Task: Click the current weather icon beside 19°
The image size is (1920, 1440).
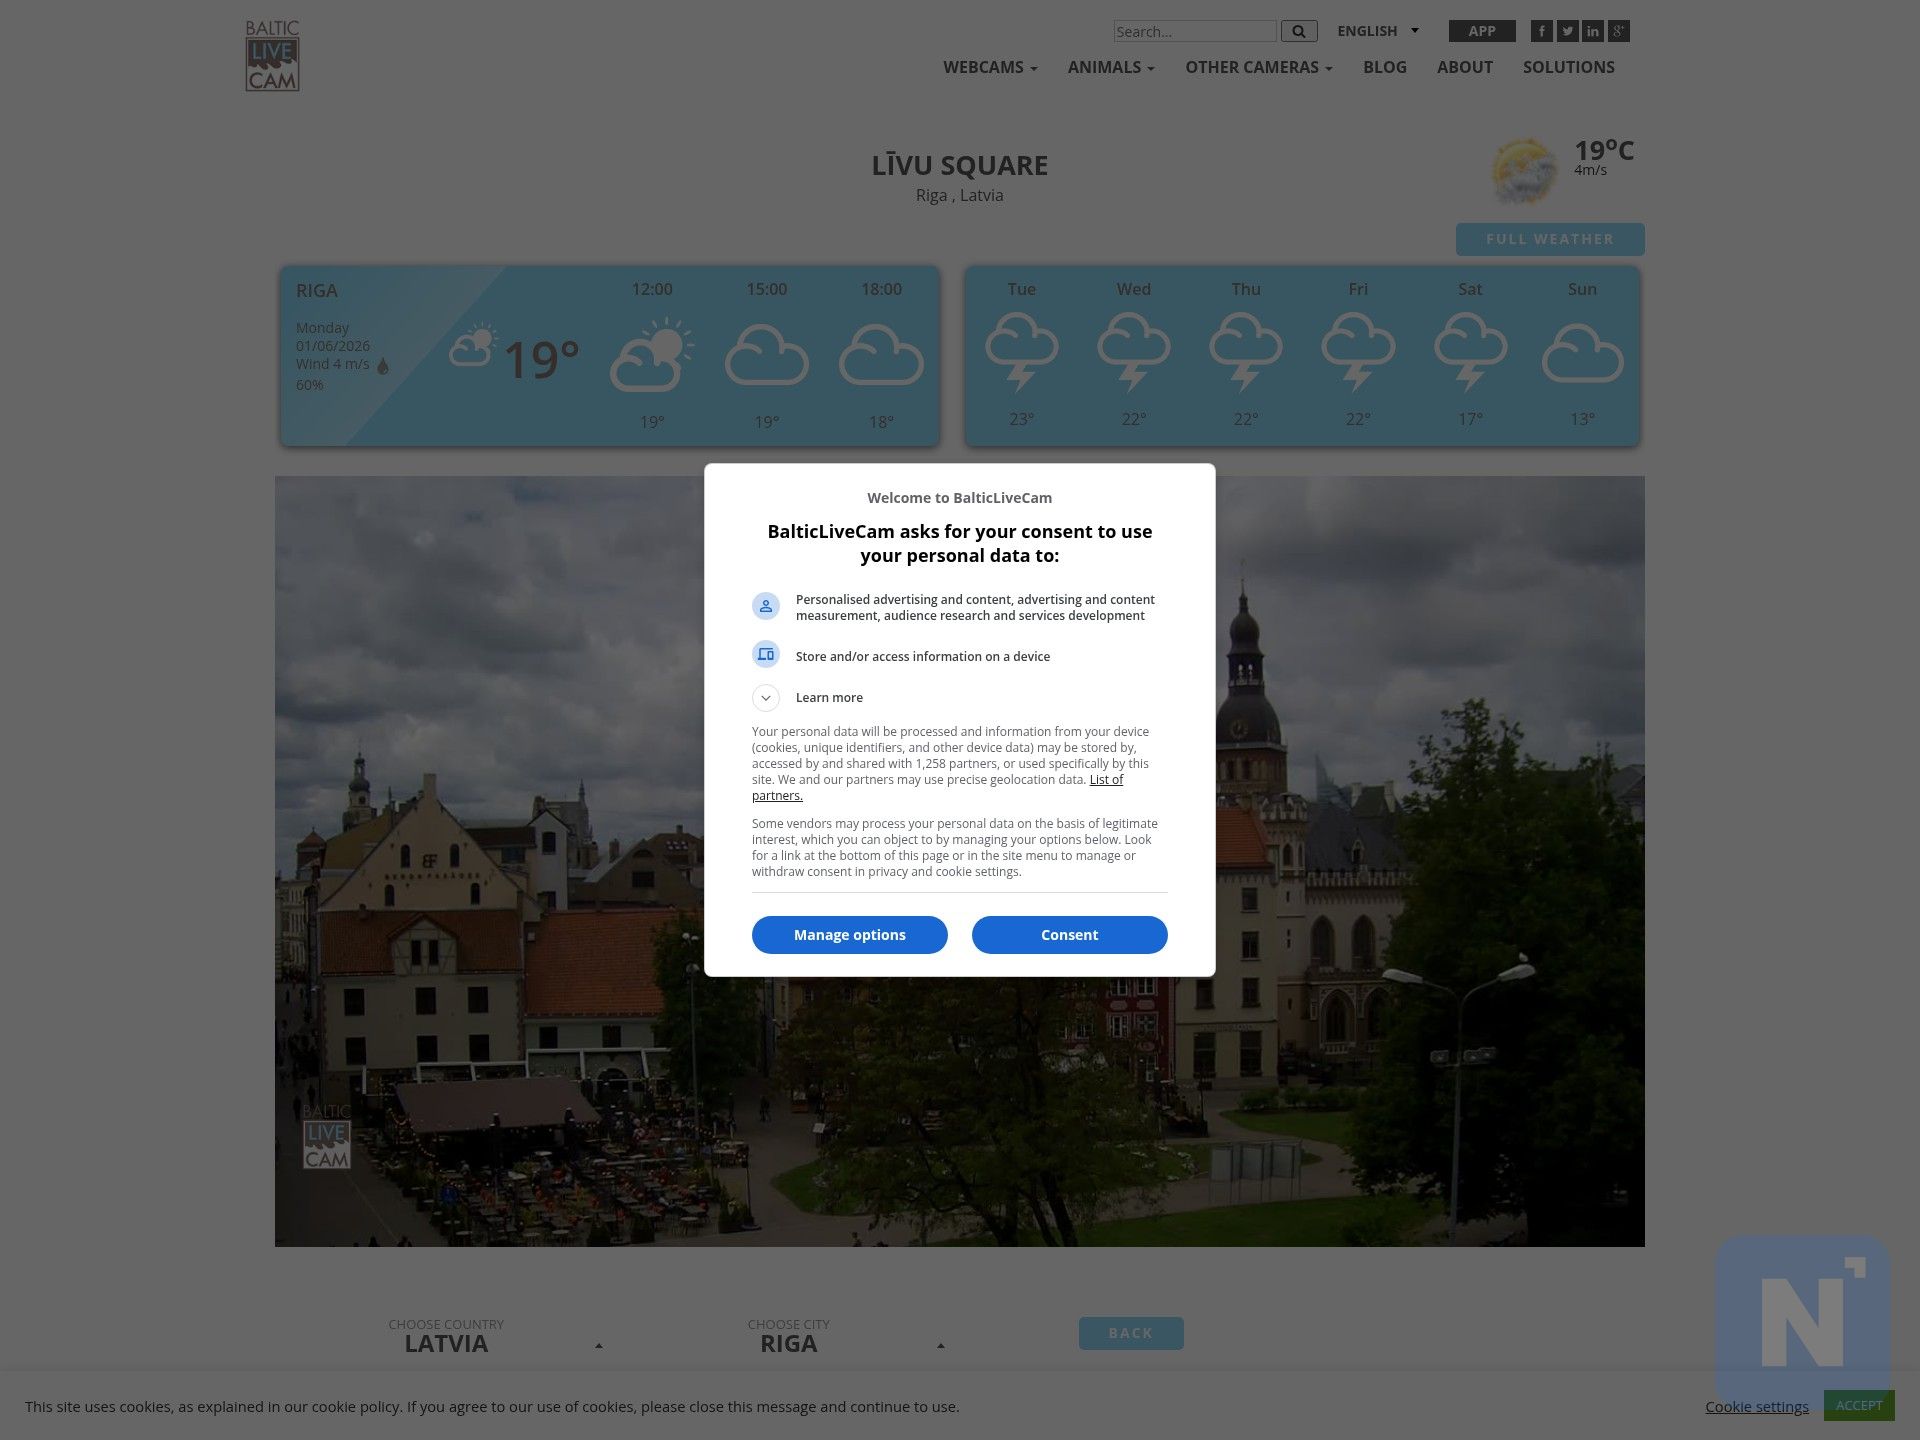Action: [x=473, y=346]
